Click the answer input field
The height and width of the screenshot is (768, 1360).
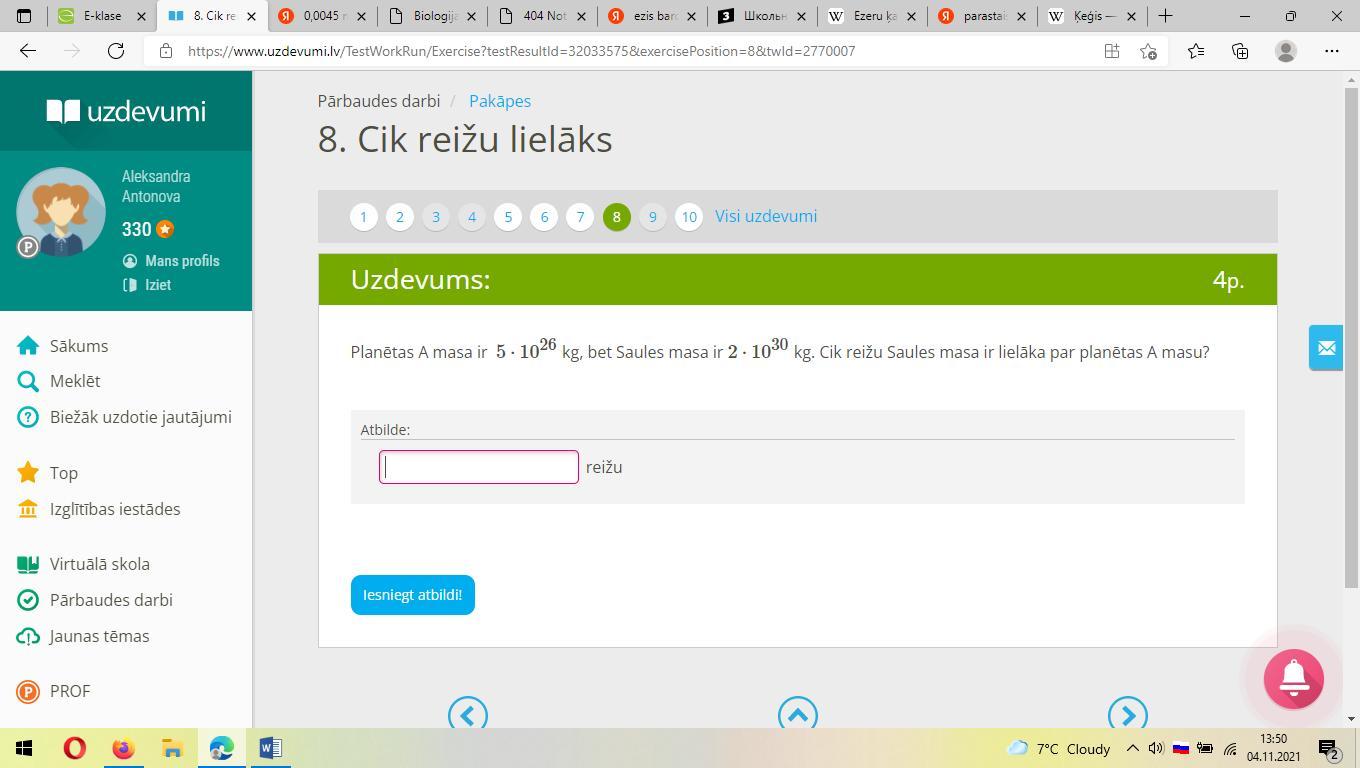point(479,467)
